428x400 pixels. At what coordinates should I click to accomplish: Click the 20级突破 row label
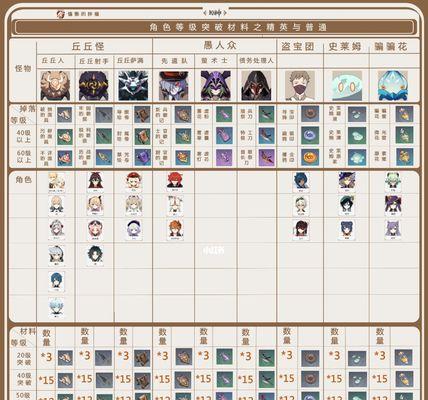coord(24,359)
